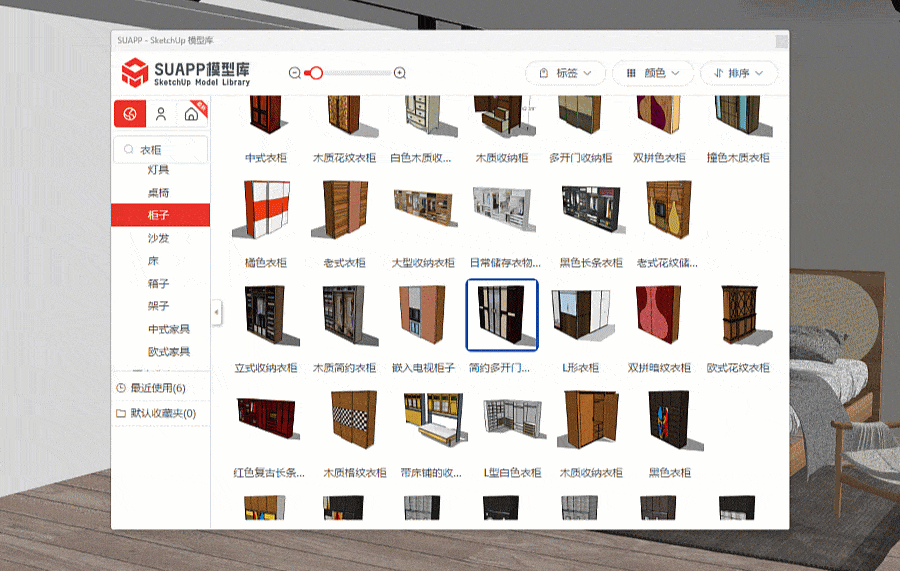Select the 带床铺的收... model thumbnail
Viewport: 900px width, 571px height.
[435, 419]
